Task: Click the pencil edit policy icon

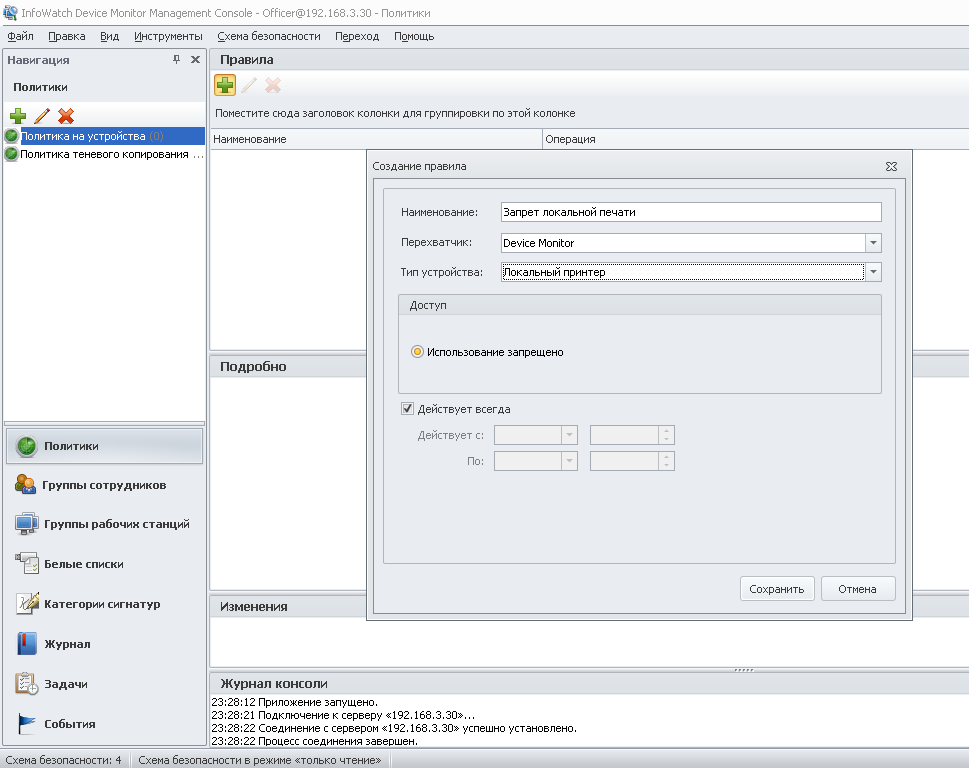Action: pos(42,116)
